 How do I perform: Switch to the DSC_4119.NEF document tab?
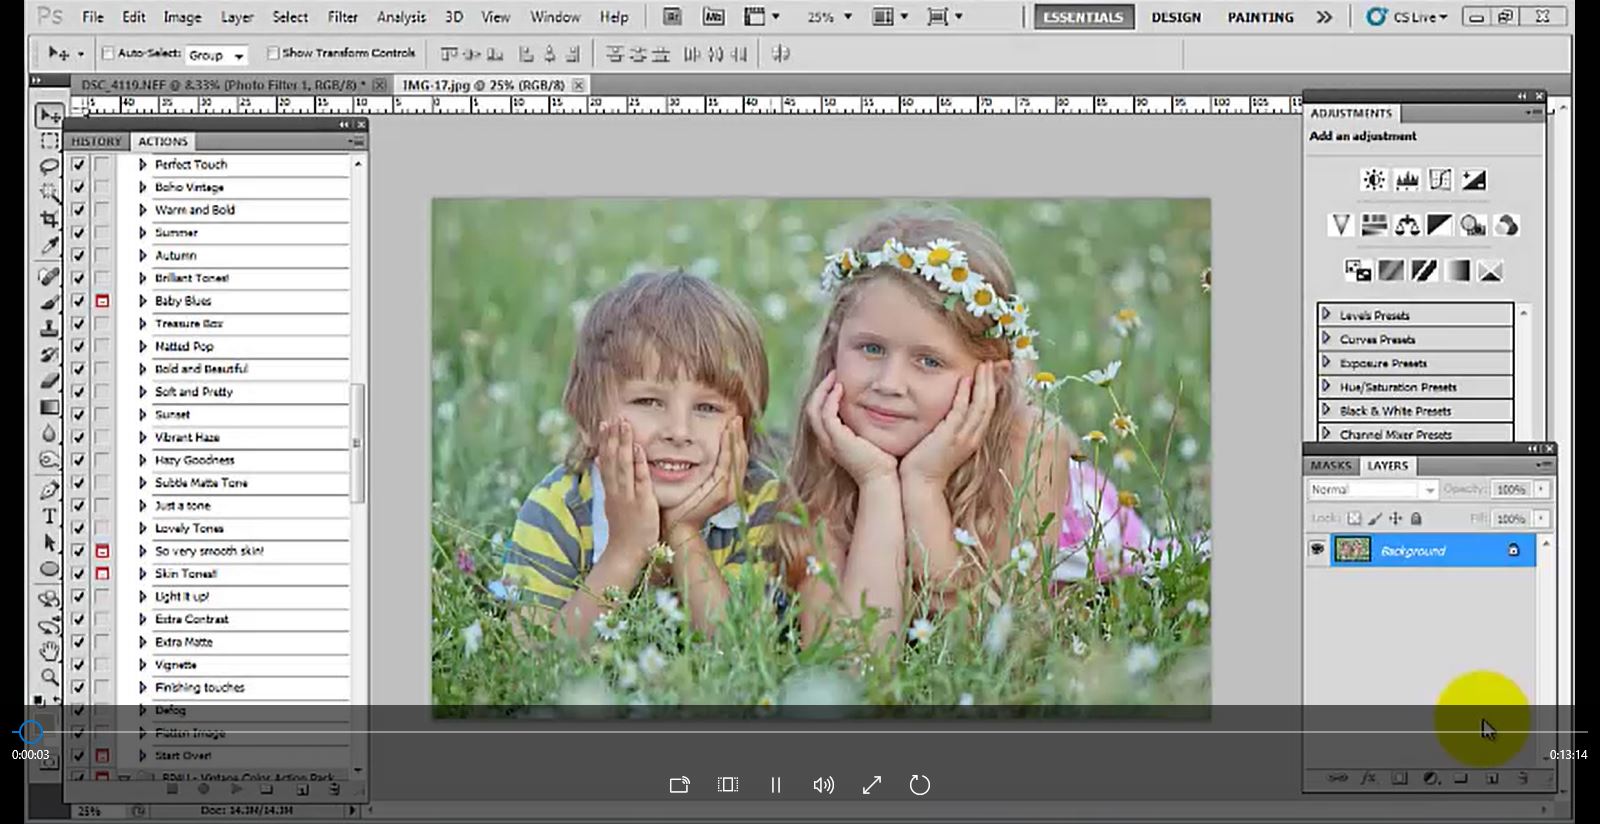tap(224, 85)
